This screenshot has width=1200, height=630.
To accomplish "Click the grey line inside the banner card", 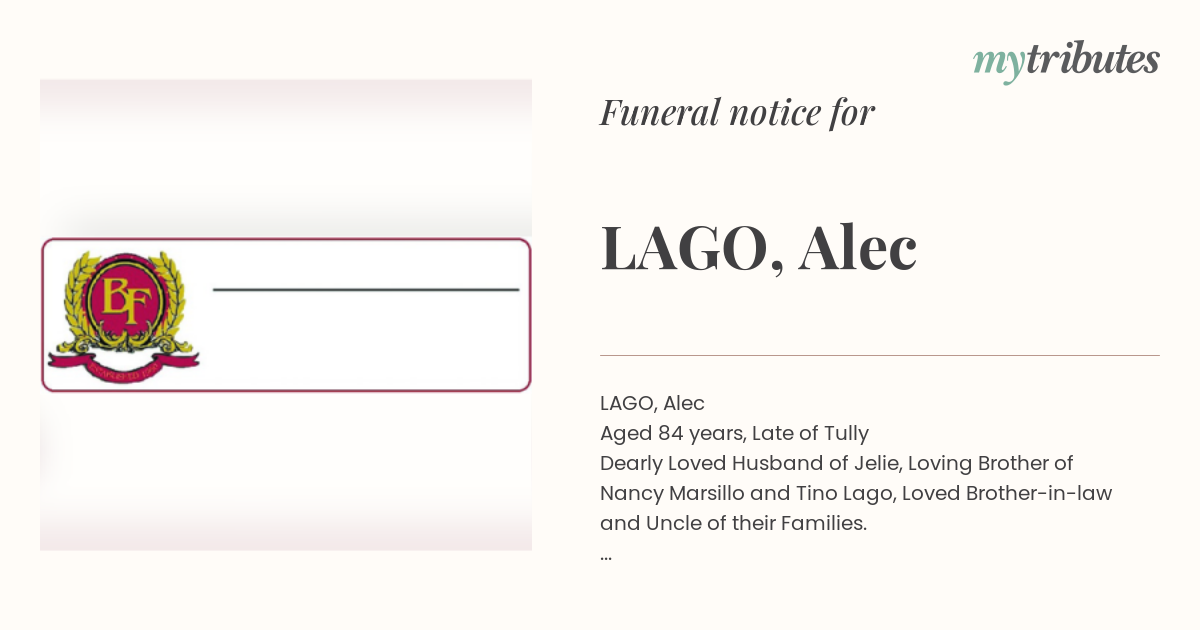I will (366, 290).
